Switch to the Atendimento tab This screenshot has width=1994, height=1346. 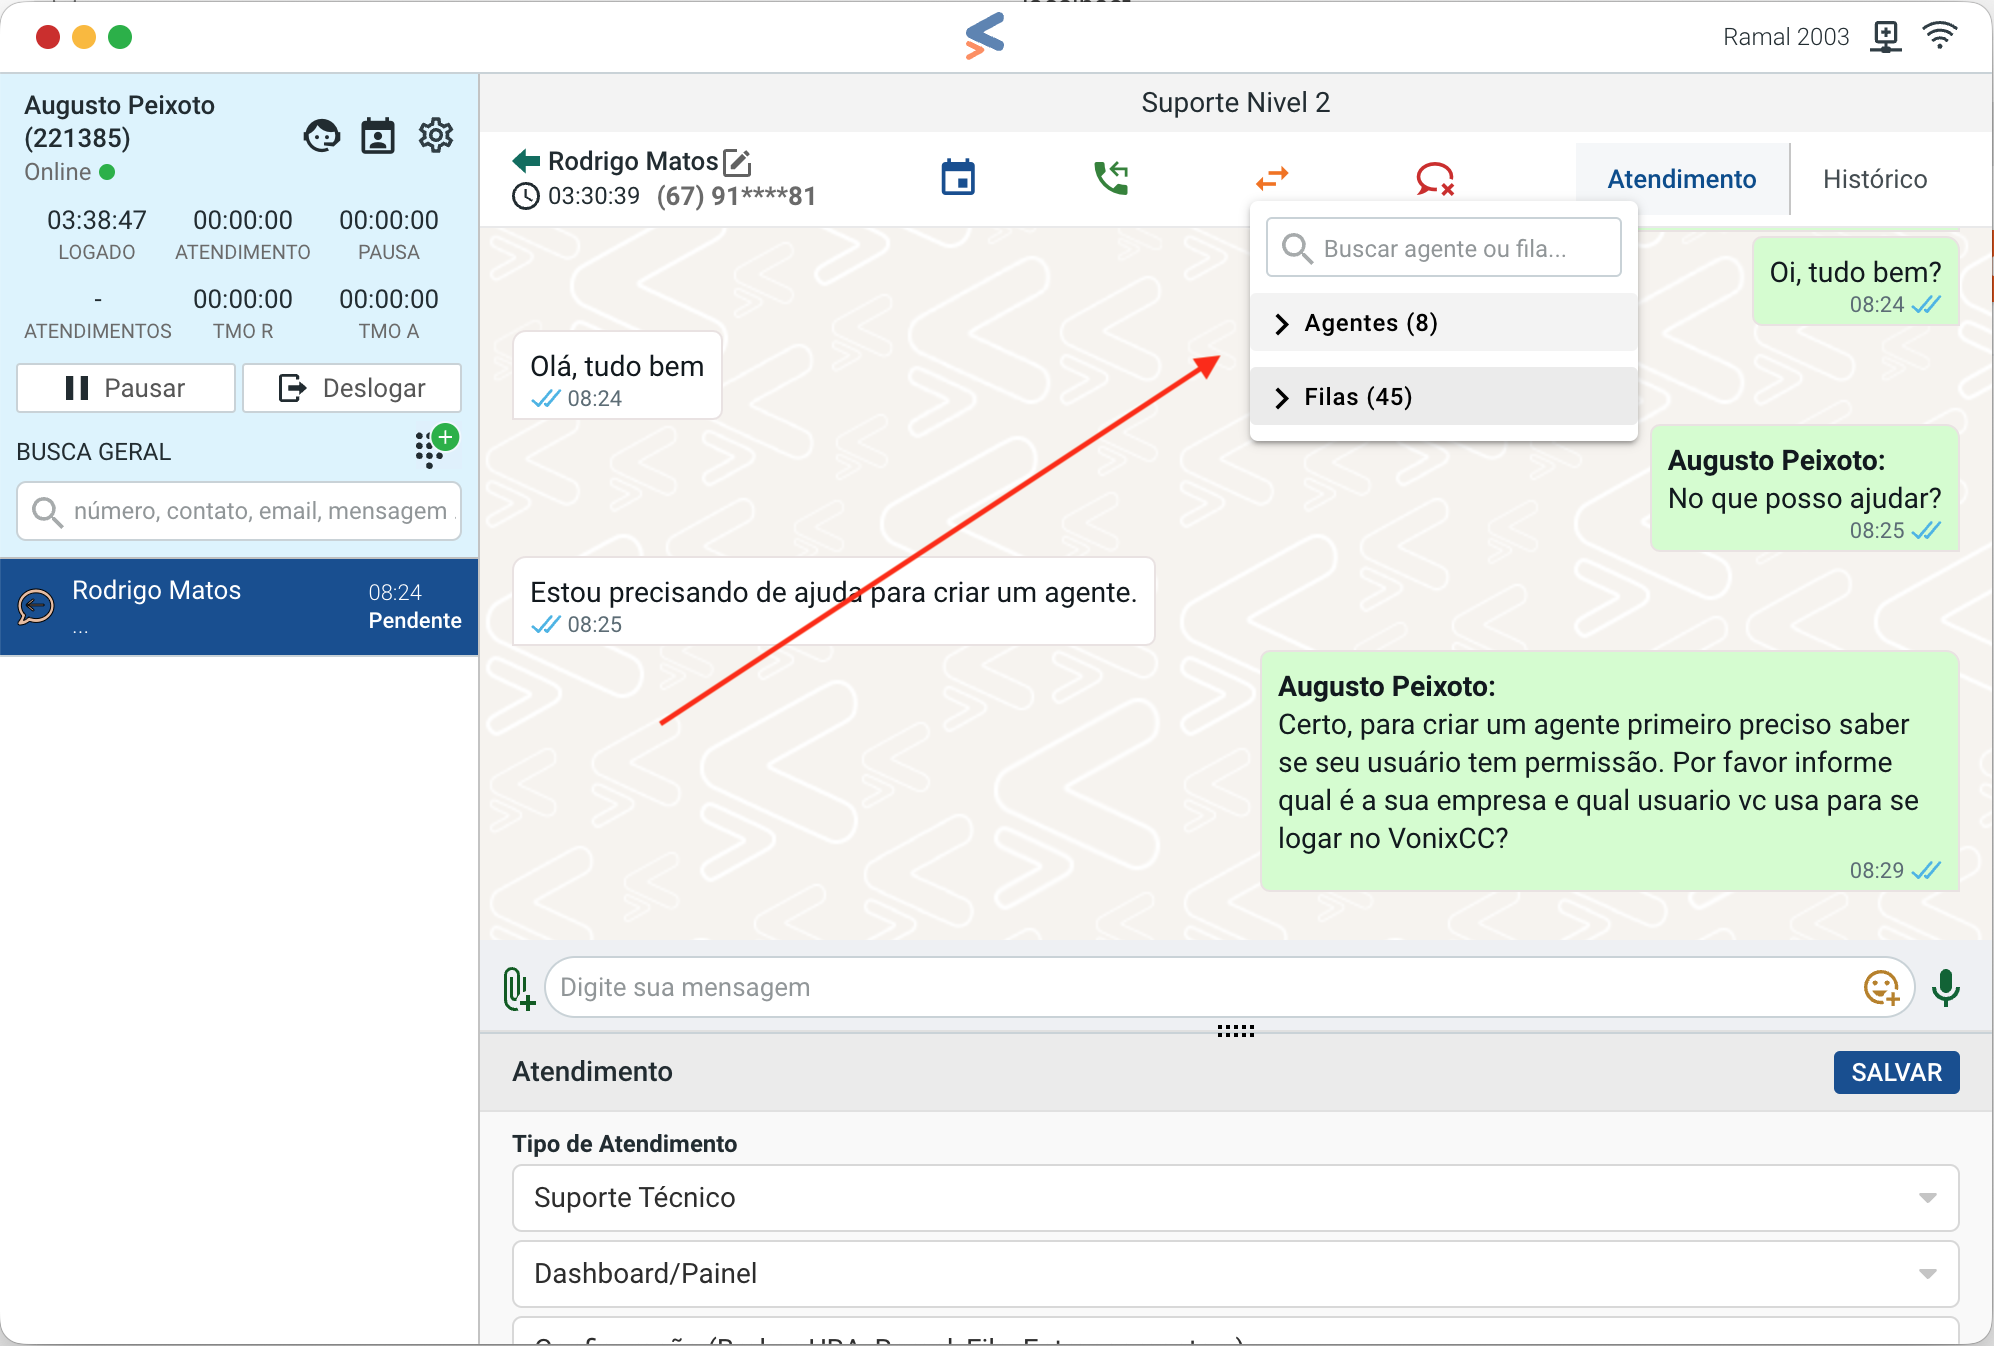tap(1682, 179)
